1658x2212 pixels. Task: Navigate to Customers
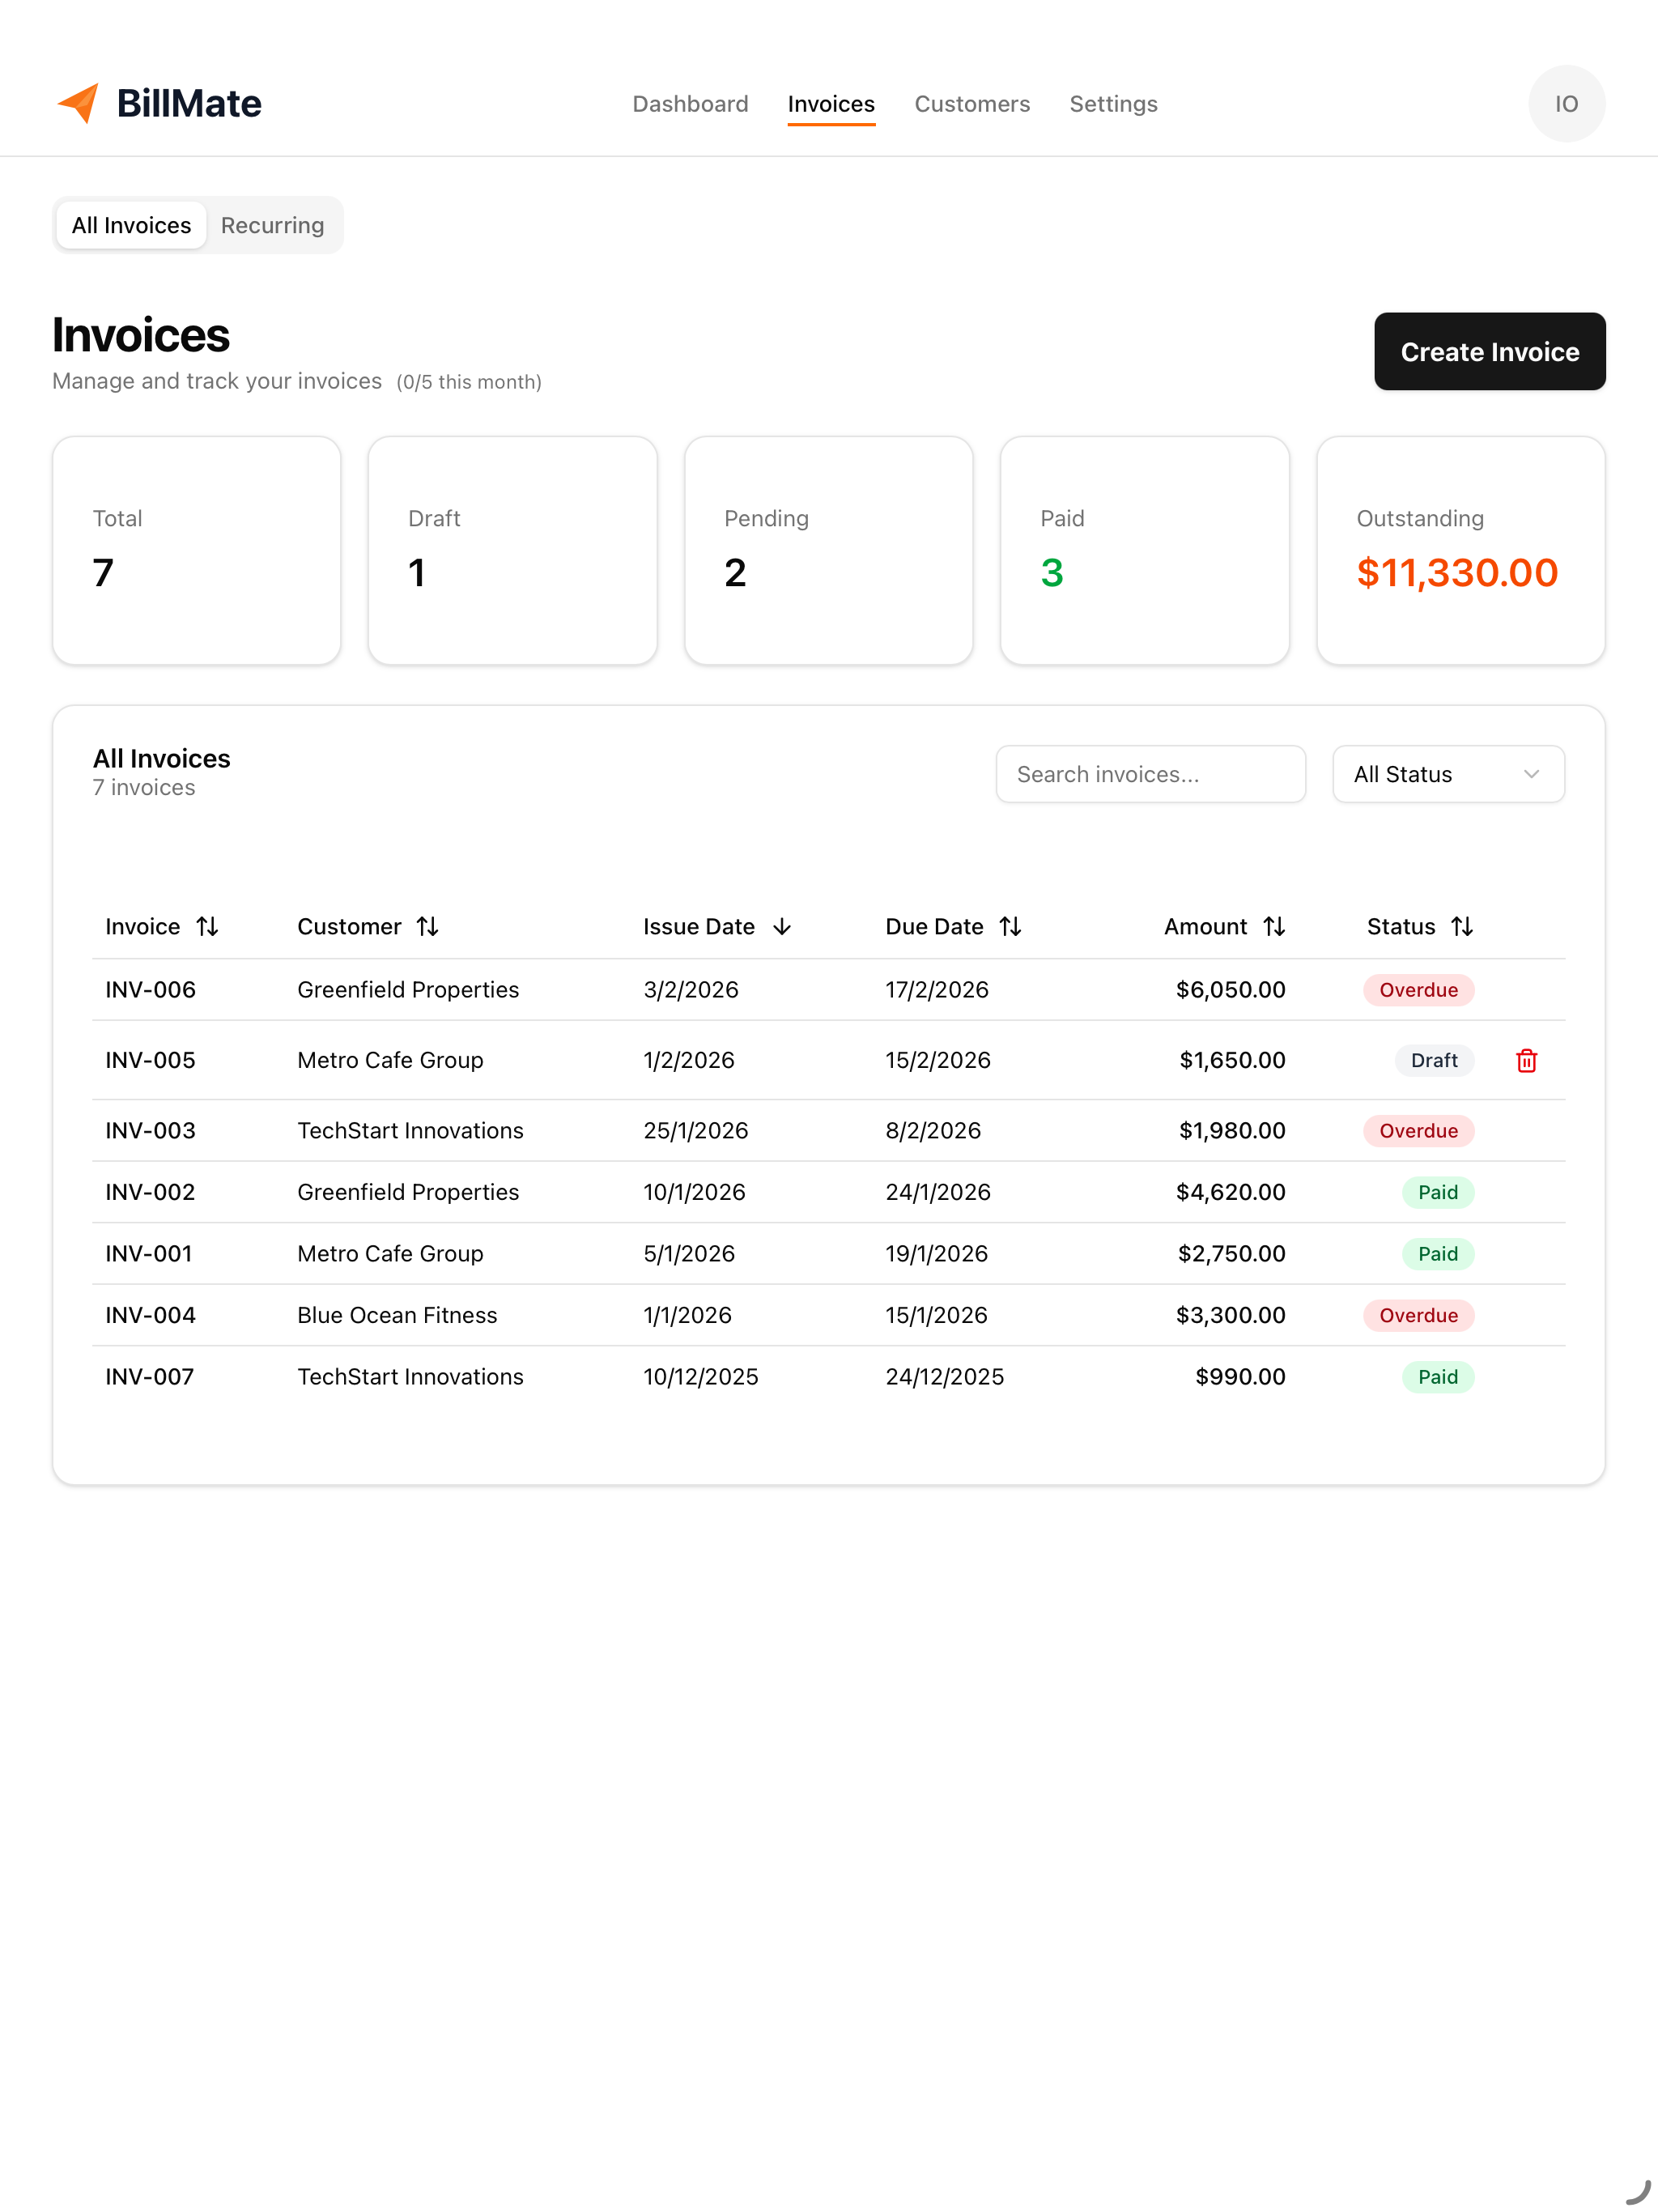pos(972,103)
